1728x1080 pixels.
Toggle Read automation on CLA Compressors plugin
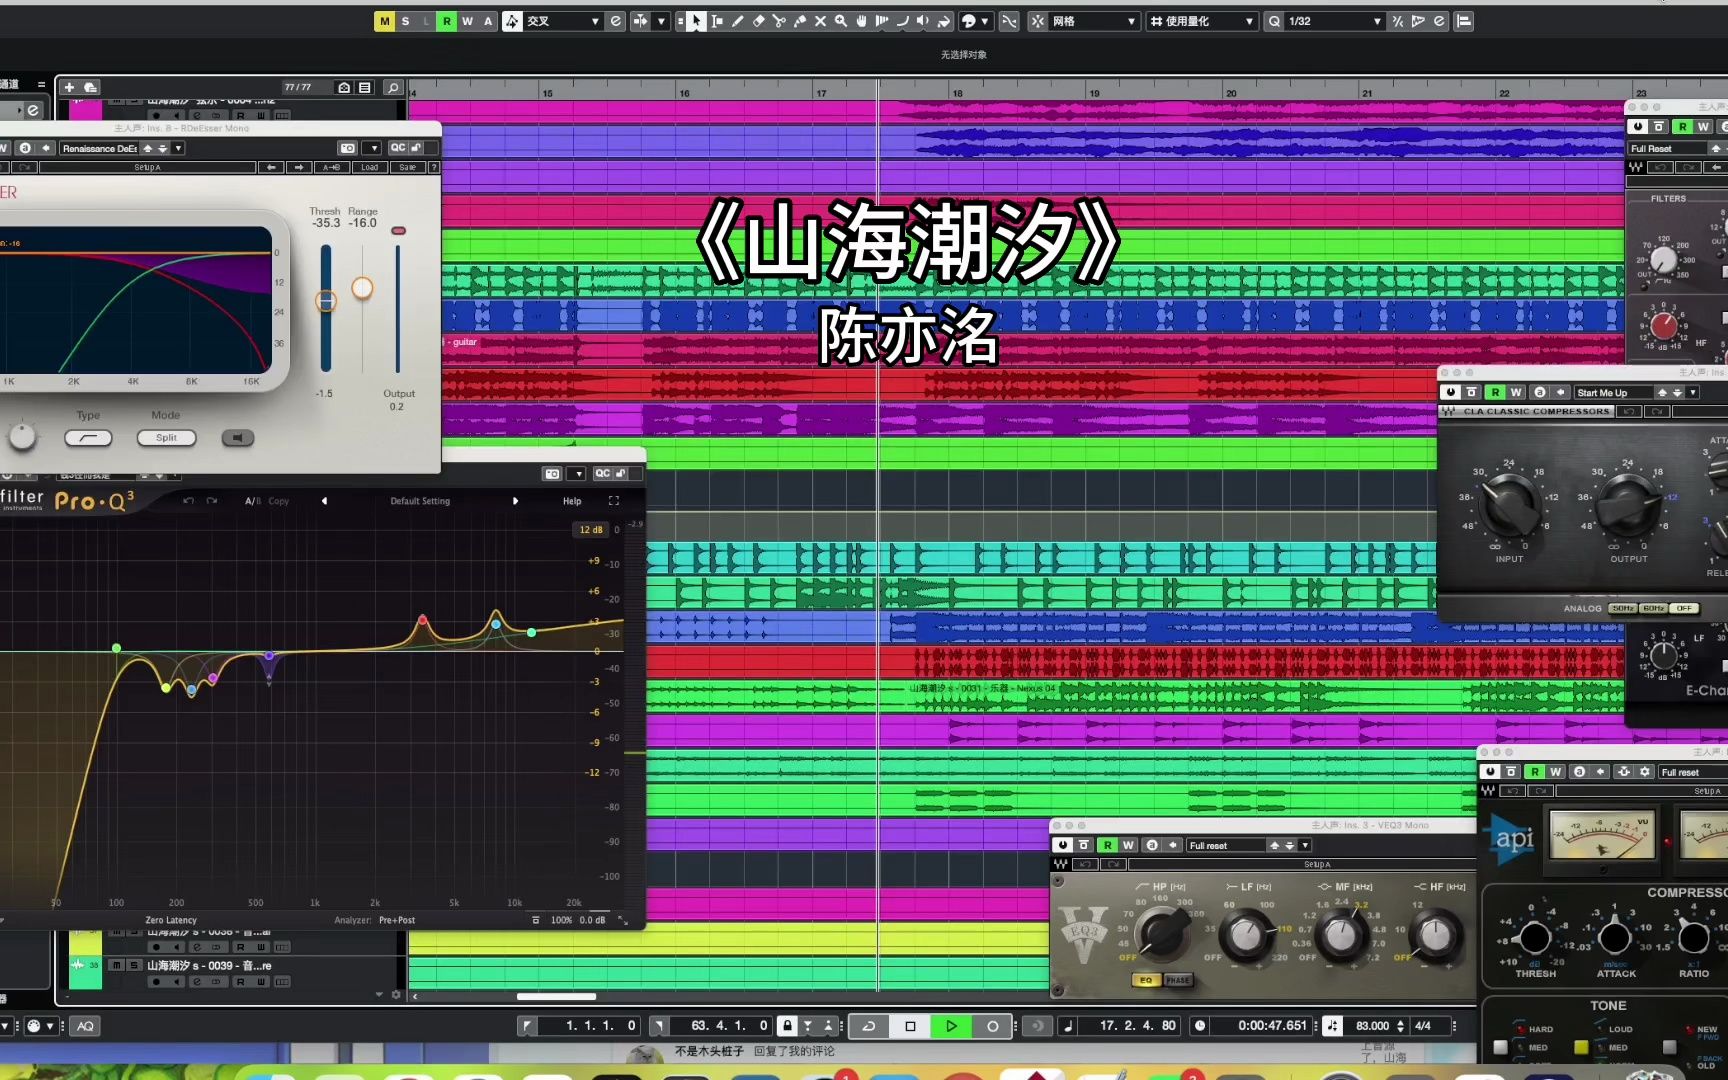click(1495, 392)
